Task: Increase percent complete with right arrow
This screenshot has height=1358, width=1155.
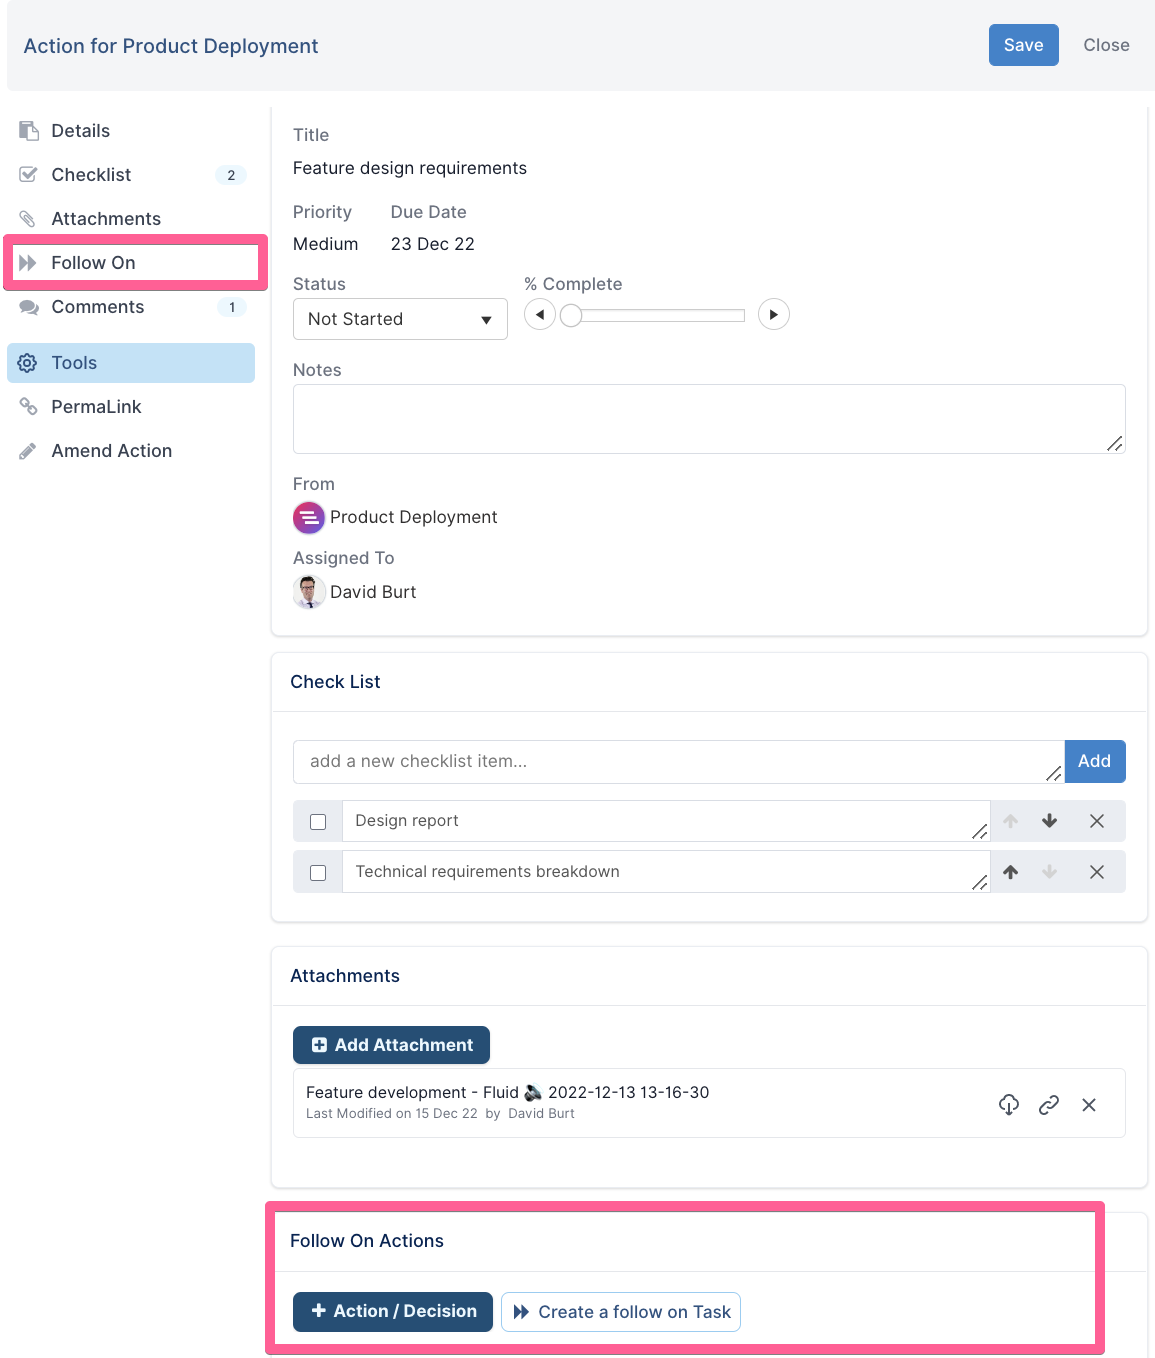Action: (773, 315)
